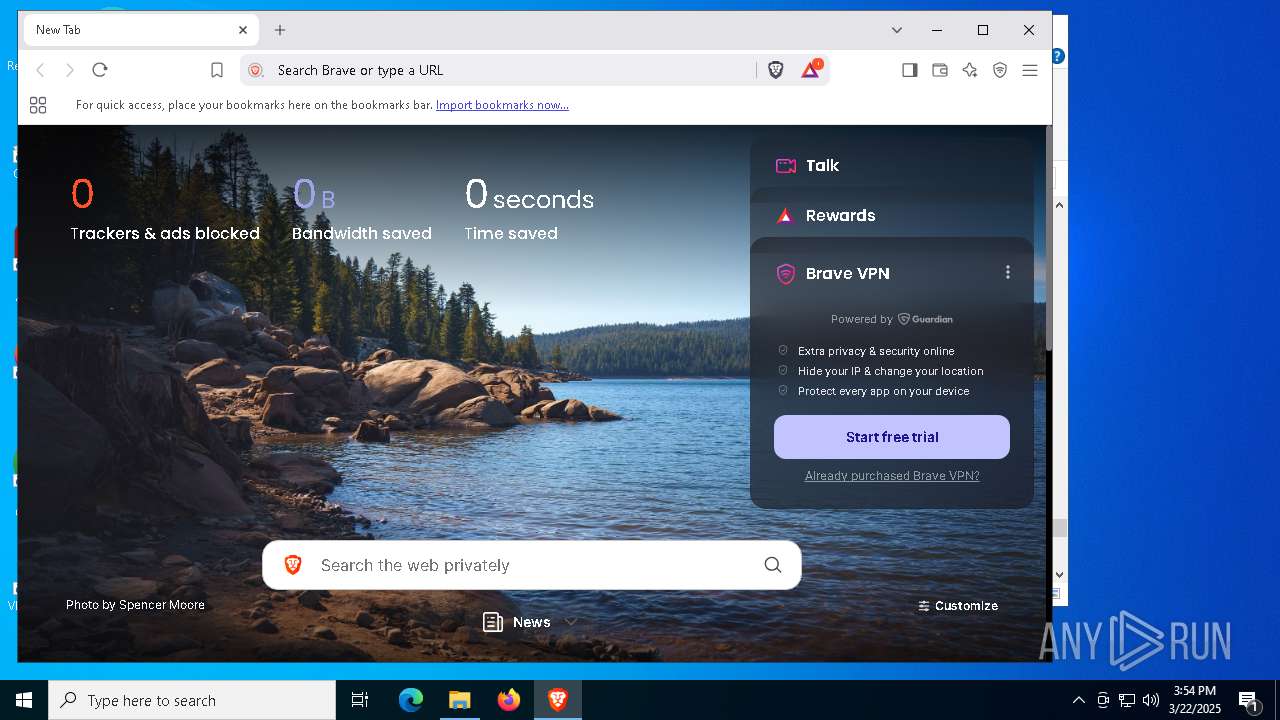Click the Brave Shields lion icon
The height and width of the screenshot is (720, 1280).
[775, 70]
